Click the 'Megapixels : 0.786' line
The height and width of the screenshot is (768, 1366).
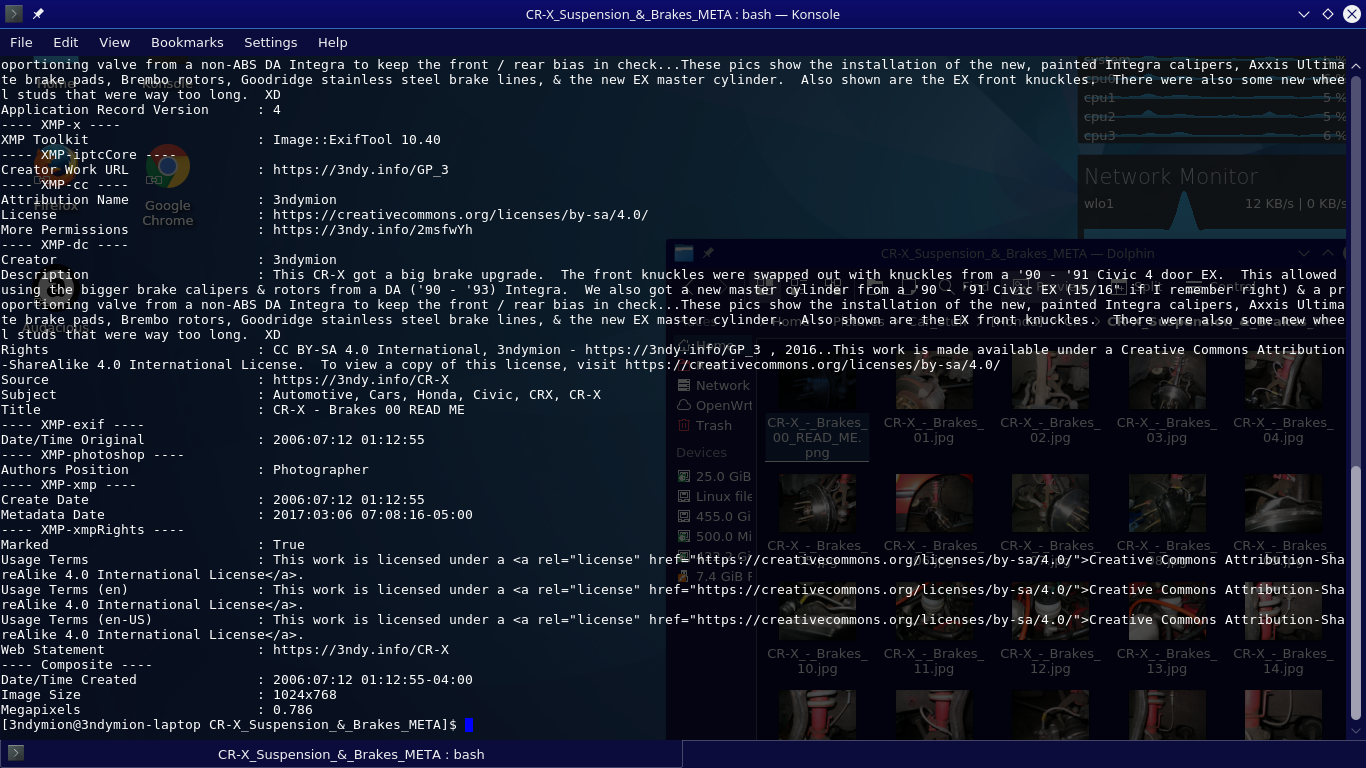[x=157, y=710]
